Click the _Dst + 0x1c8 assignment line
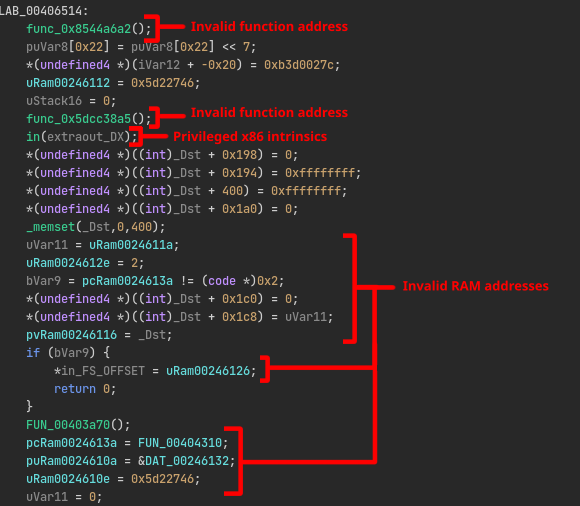580x506 pixels. tap(179, 317)
